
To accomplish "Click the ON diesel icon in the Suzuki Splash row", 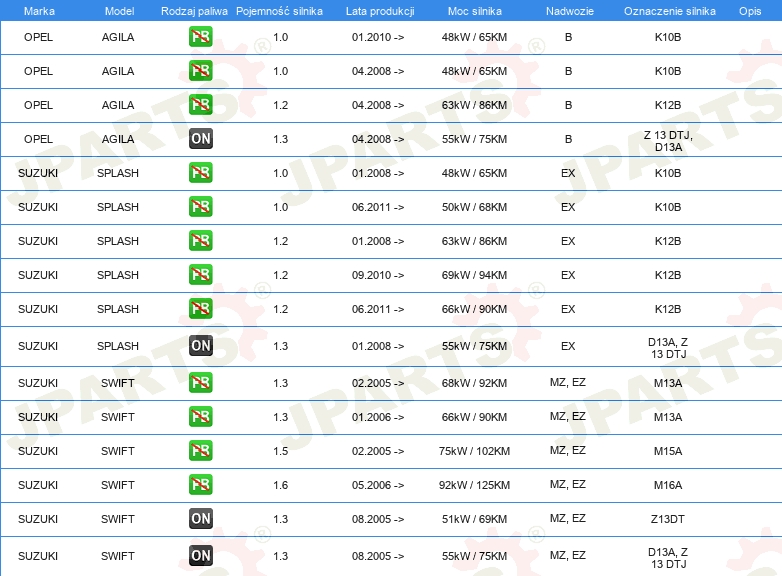I will [x=200, y=346].
